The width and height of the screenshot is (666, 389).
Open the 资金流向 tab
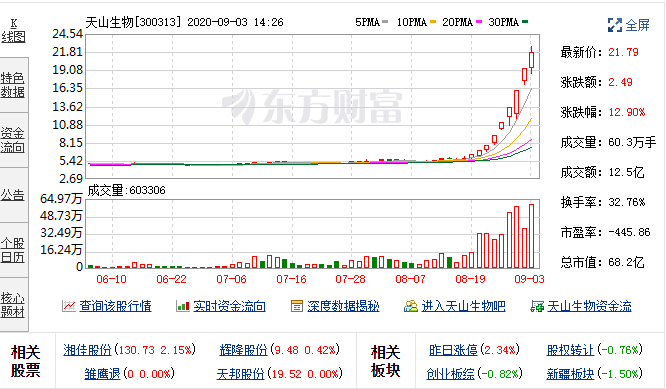(x=14, y=140)
